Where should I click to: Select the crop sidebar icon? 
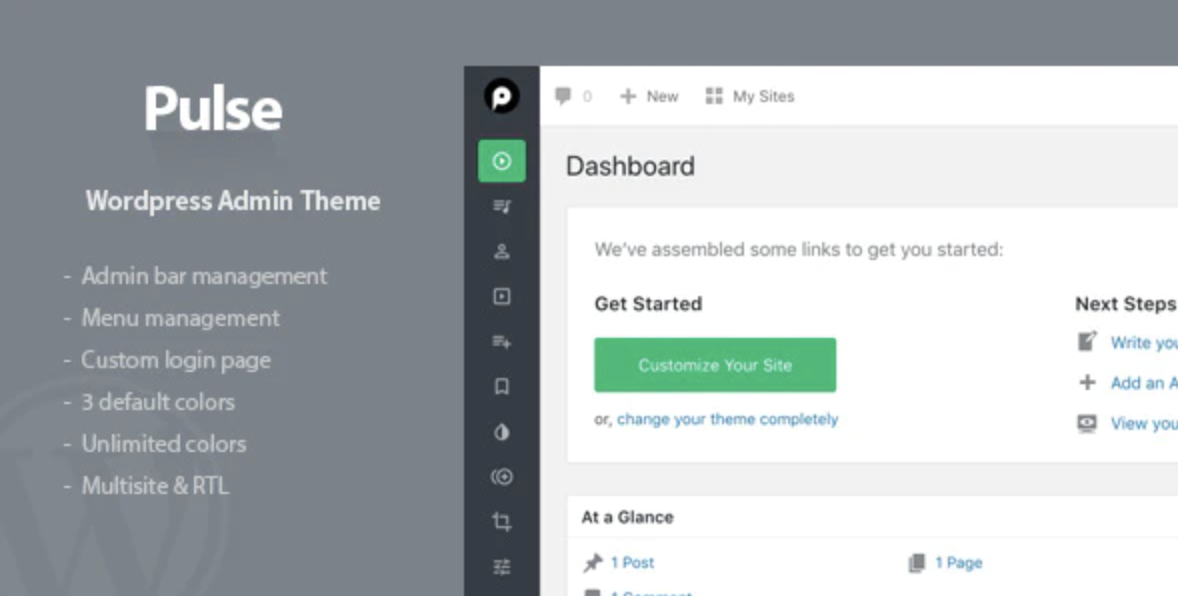coord(502,522)
